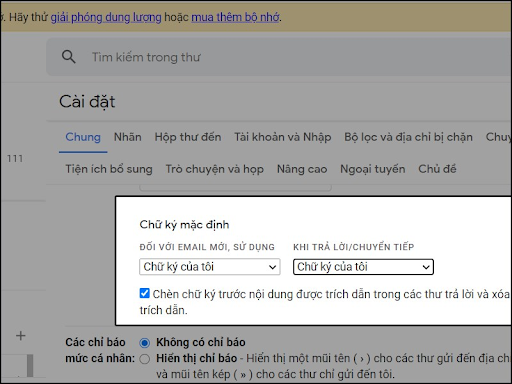512x384 pixels.
Task: Focus the 'Tìm kiếm trong thư' search field
Action: coord(279,57)
